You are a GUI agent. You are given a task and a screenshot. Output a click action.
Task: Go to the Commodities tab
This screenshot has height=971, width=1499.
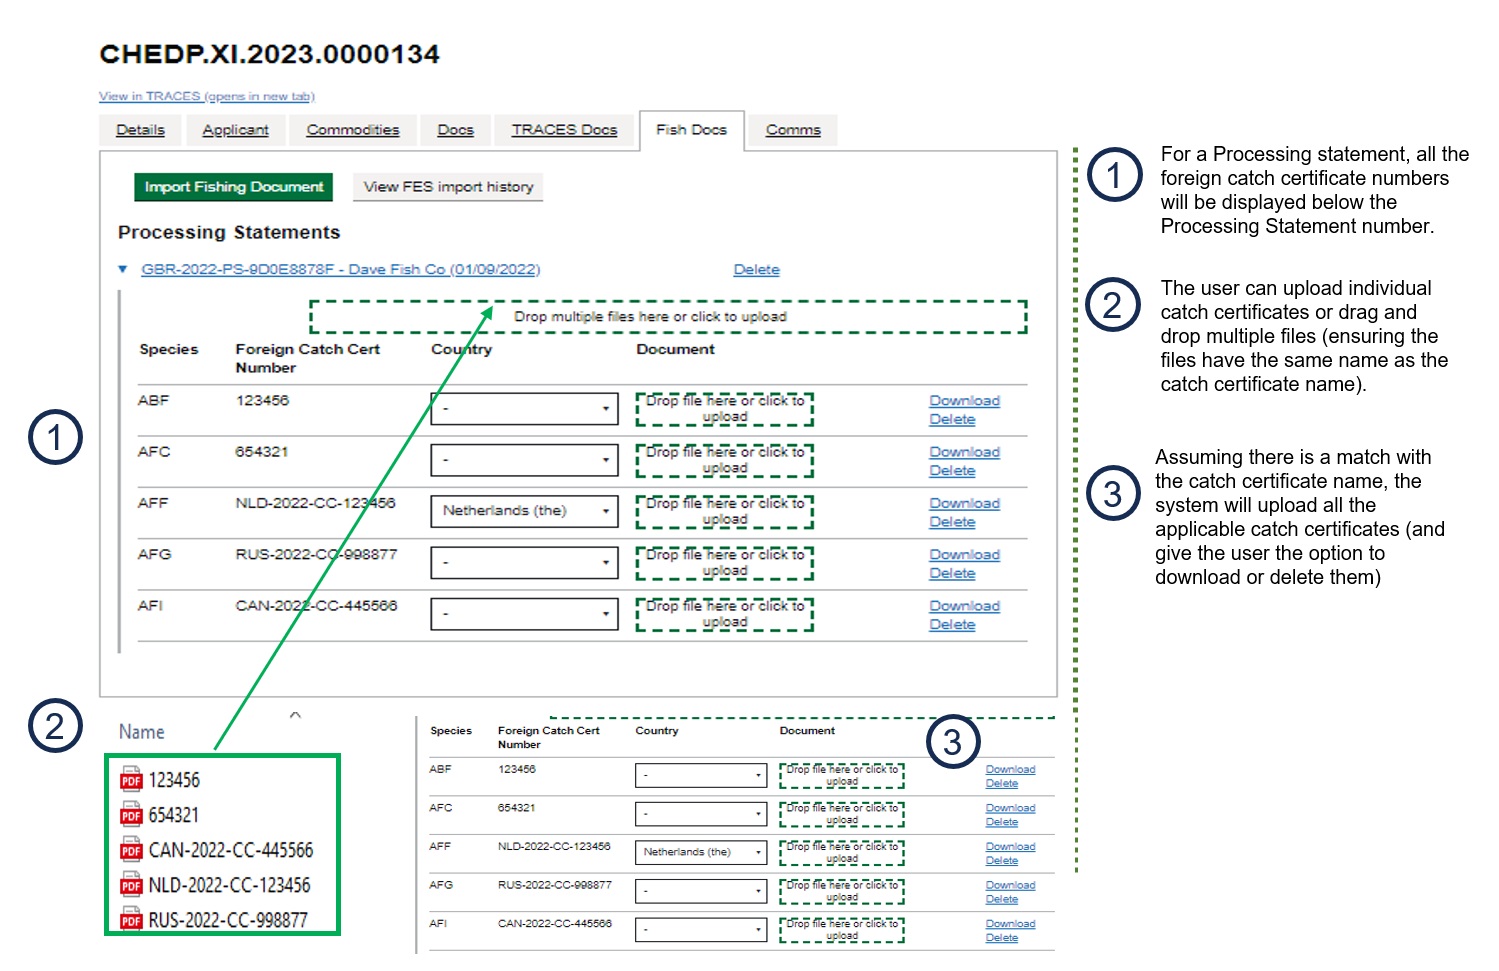[353, 130]
